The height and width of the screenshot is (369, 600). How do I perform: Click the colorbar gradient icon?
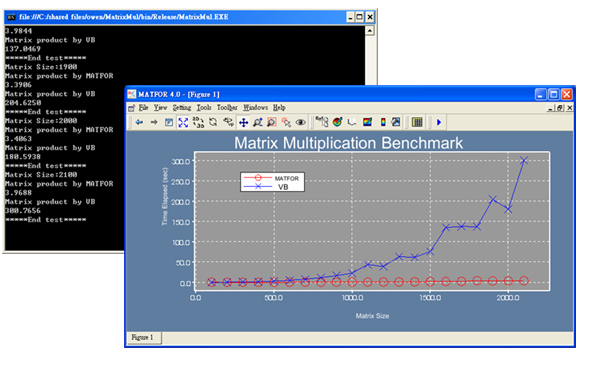(382, 122)
